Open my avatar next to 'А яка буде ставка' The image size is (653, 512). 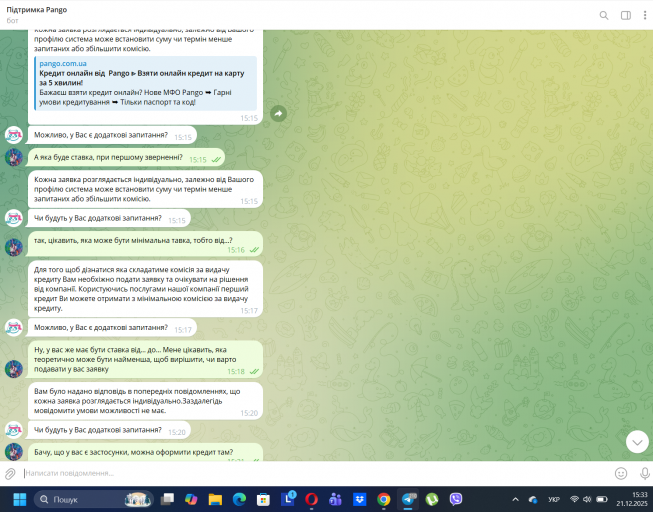click(x=14, y=157)
